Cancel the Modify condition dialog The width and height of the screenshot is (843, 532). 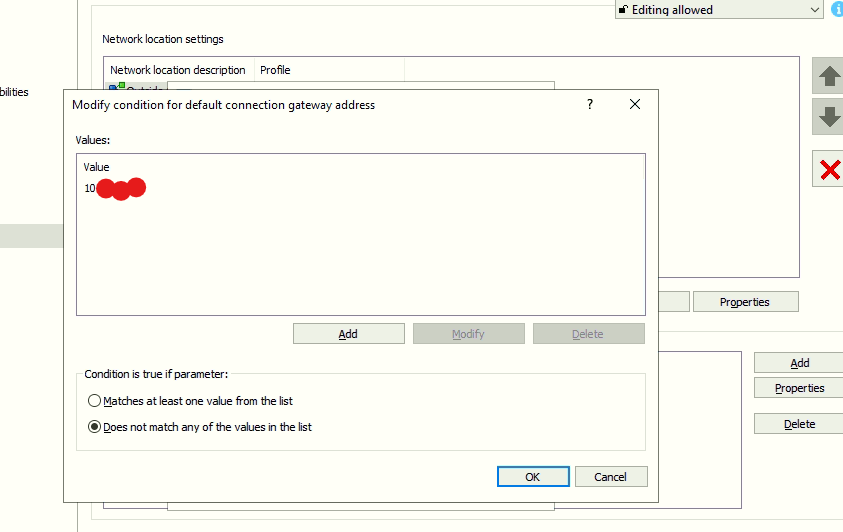(x=610, y=477)
